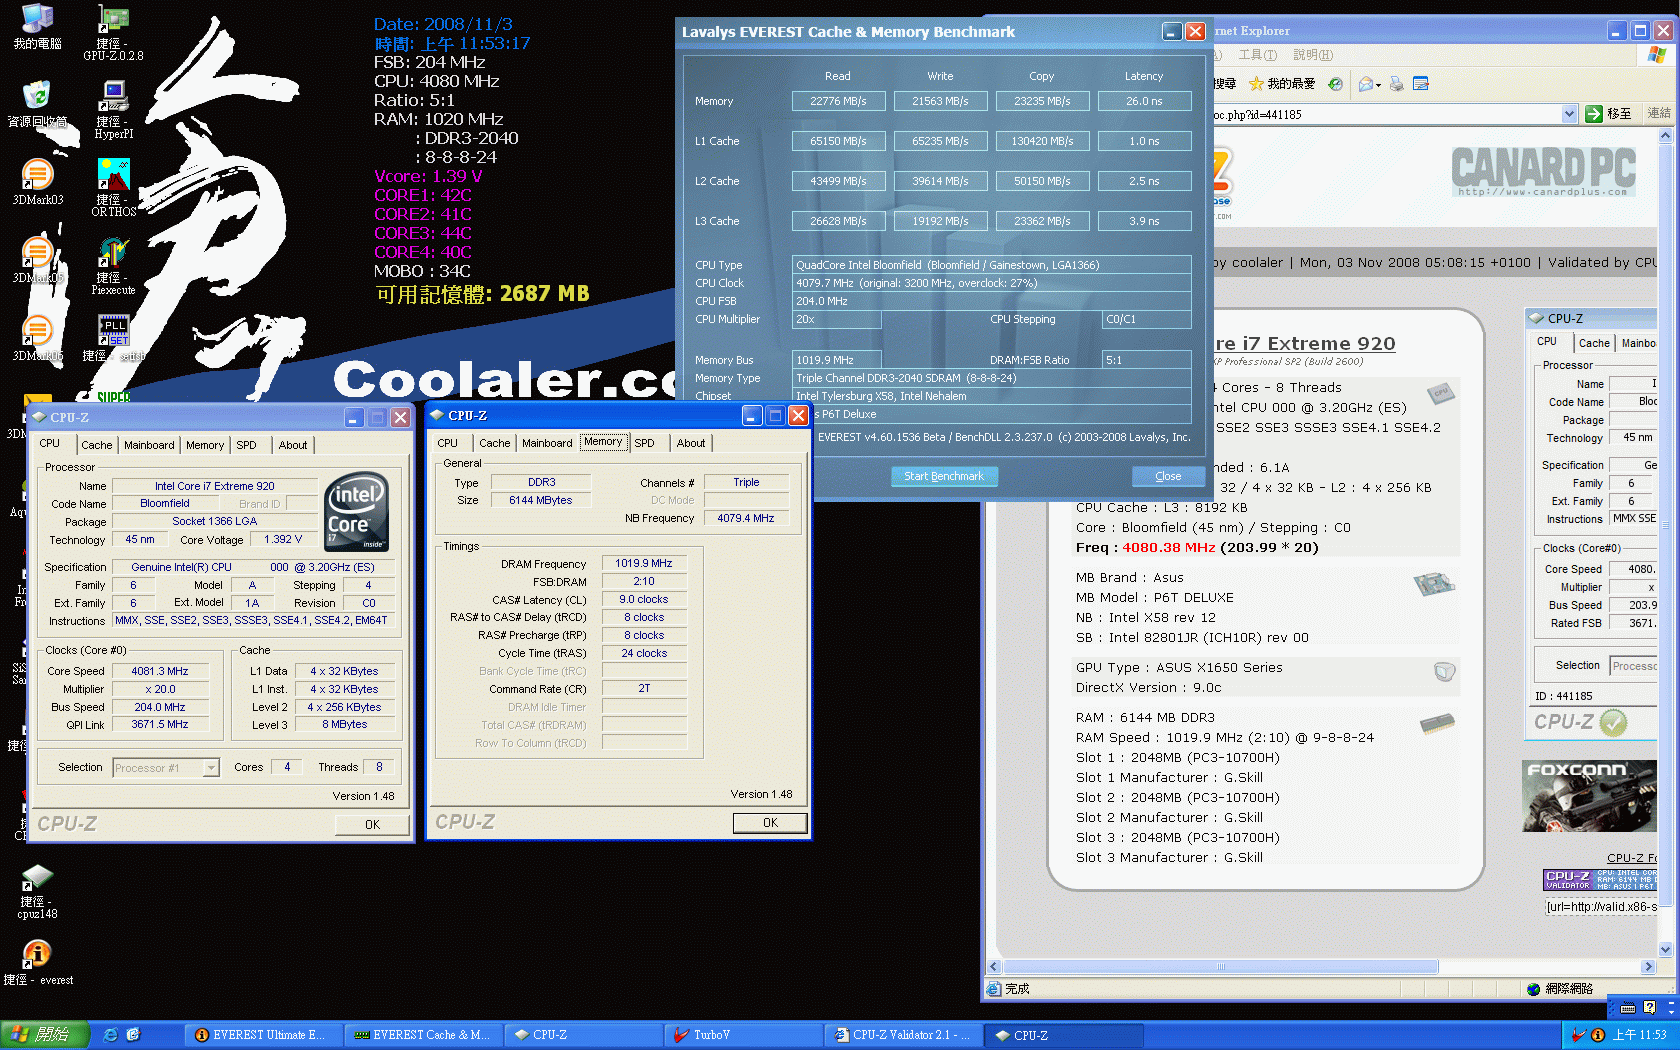
Task: Click the IE horizontal scrollbar thumb
Action: pos(1220,967)
